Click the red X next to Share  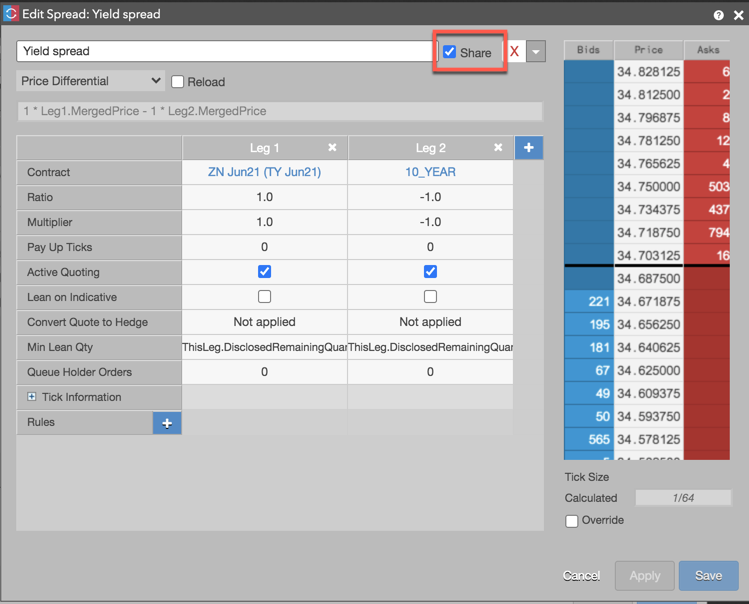[x=514, y=51]
